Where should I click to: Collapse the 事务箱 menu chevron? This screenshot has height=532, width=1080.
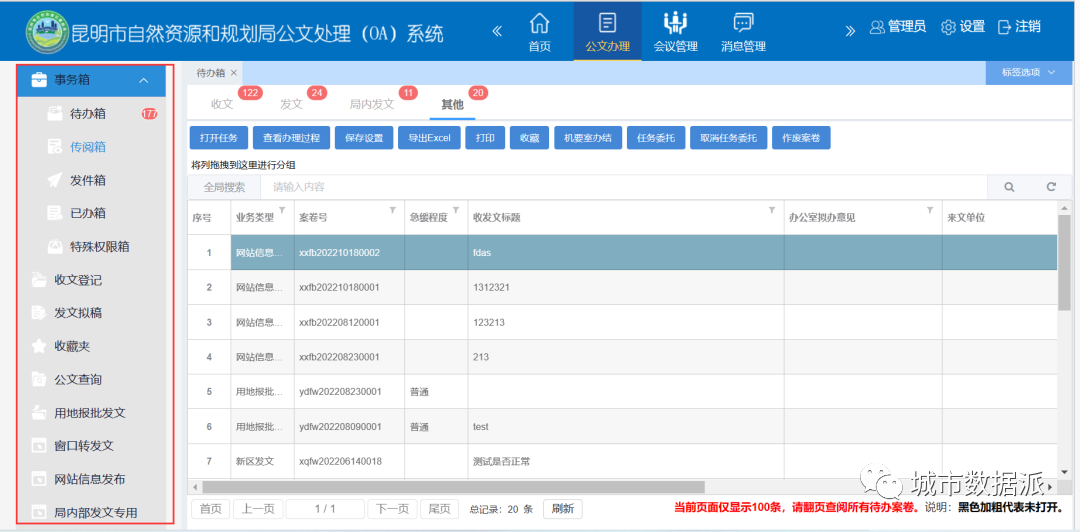coord(143,81)
